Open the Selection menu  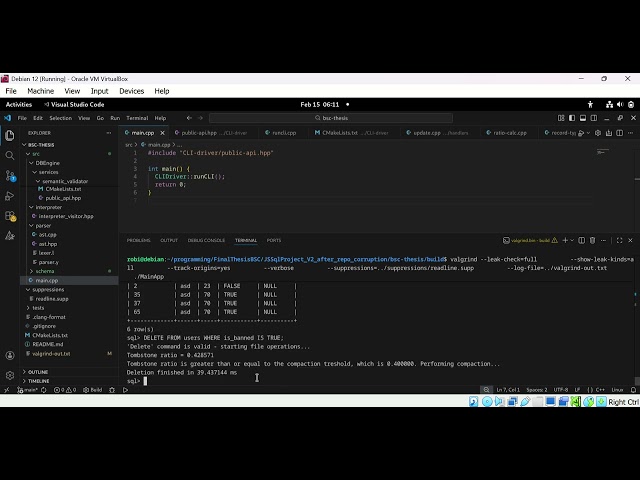coord(60,118)
